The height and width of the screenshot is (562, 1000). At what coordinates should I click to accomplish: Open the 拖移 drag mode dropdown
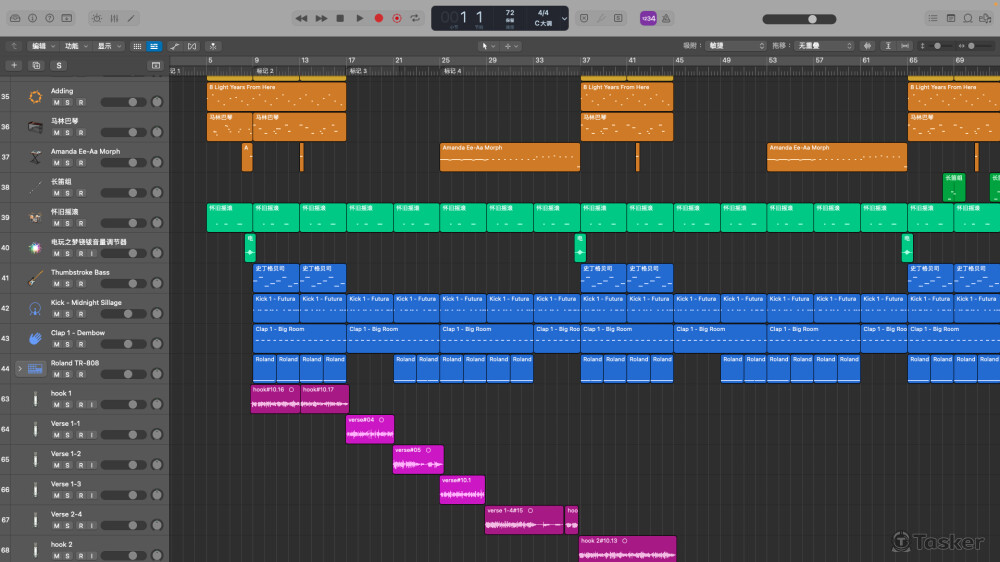[x=824, y=46]
